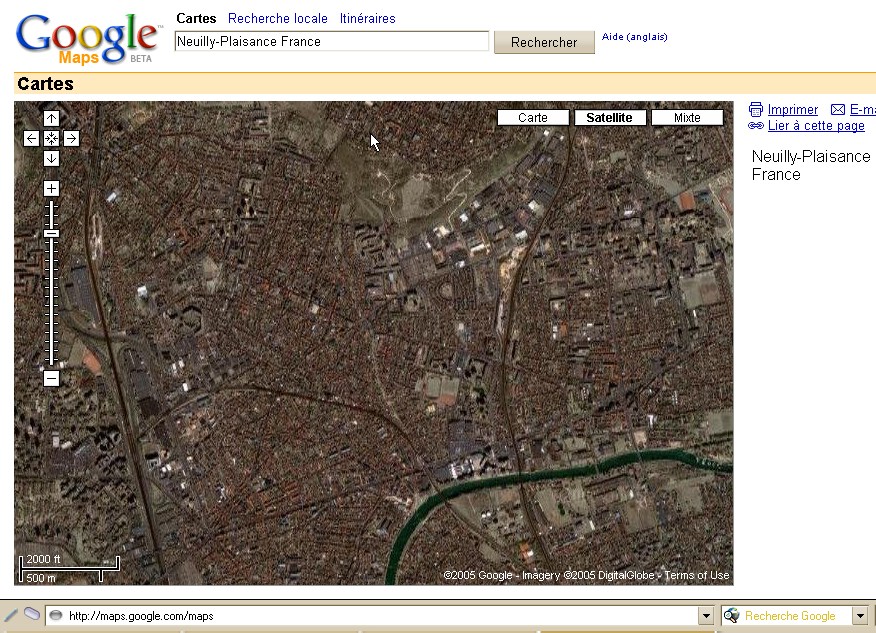The width and height of the screenshot is (876, 633).
Task: Click the Google Maps logo
Action: pos(88,37)
